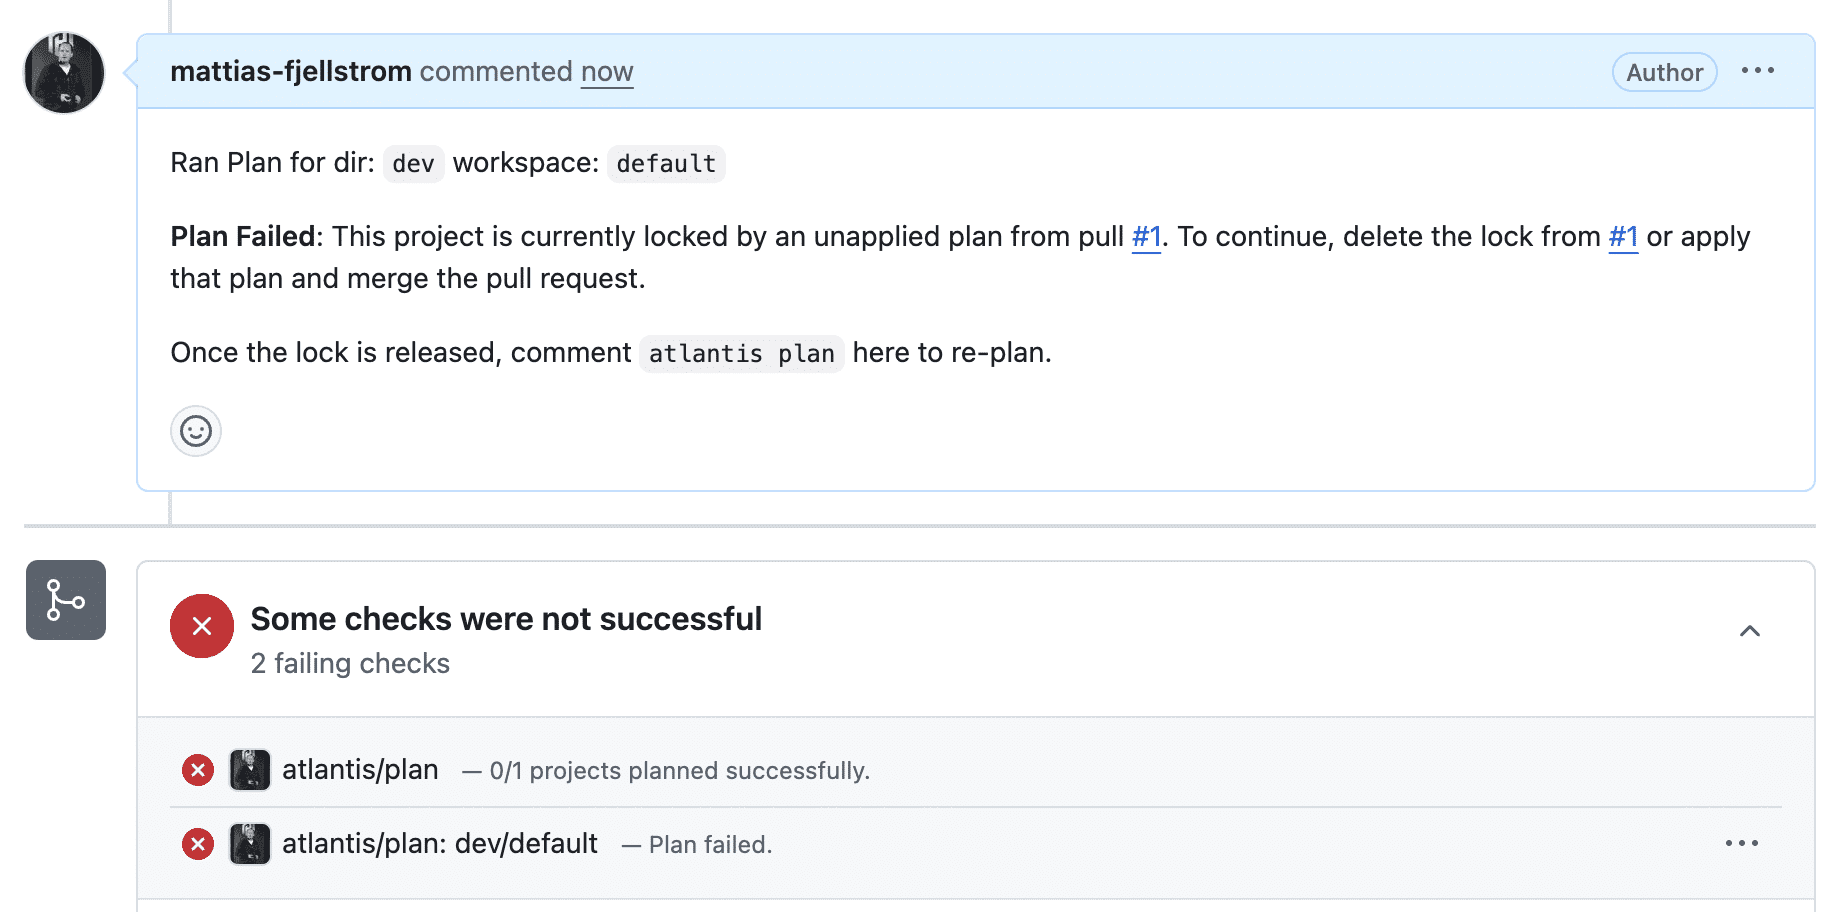Click the commenter's profile avatar
1838x912 pixels.
[64, 73]
